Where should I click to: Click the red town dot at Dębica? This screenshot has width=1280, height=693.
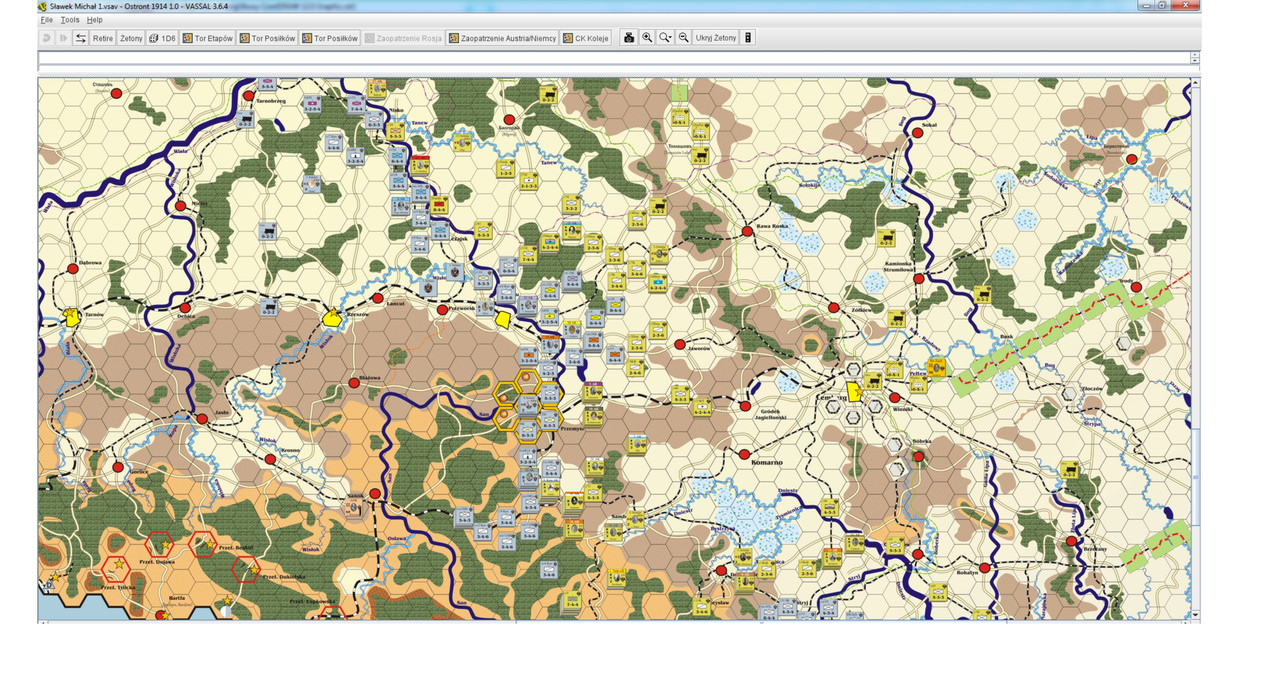point(185,307)
